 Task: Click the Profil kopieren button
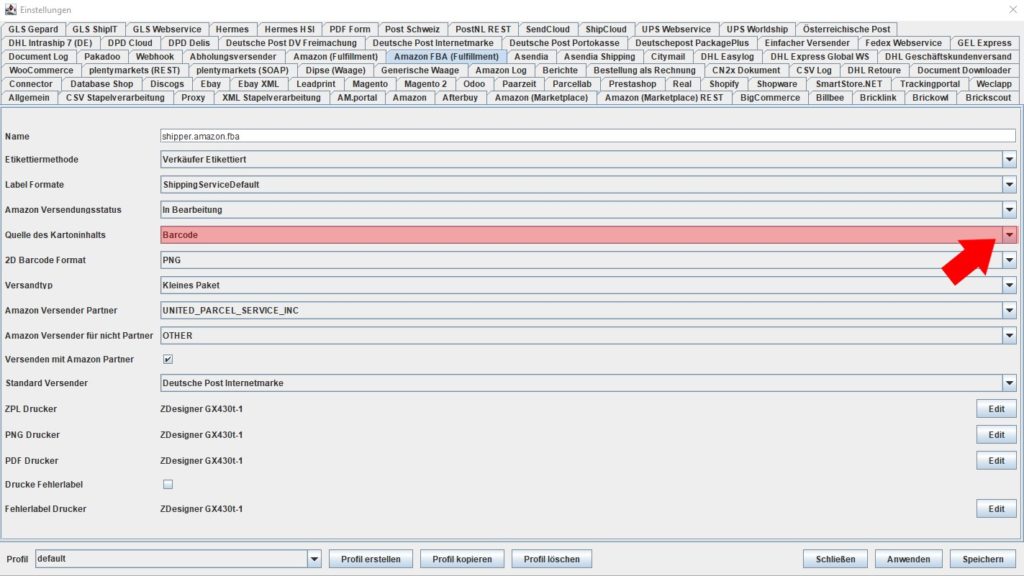pyautogui.click(x=462, y=559)
